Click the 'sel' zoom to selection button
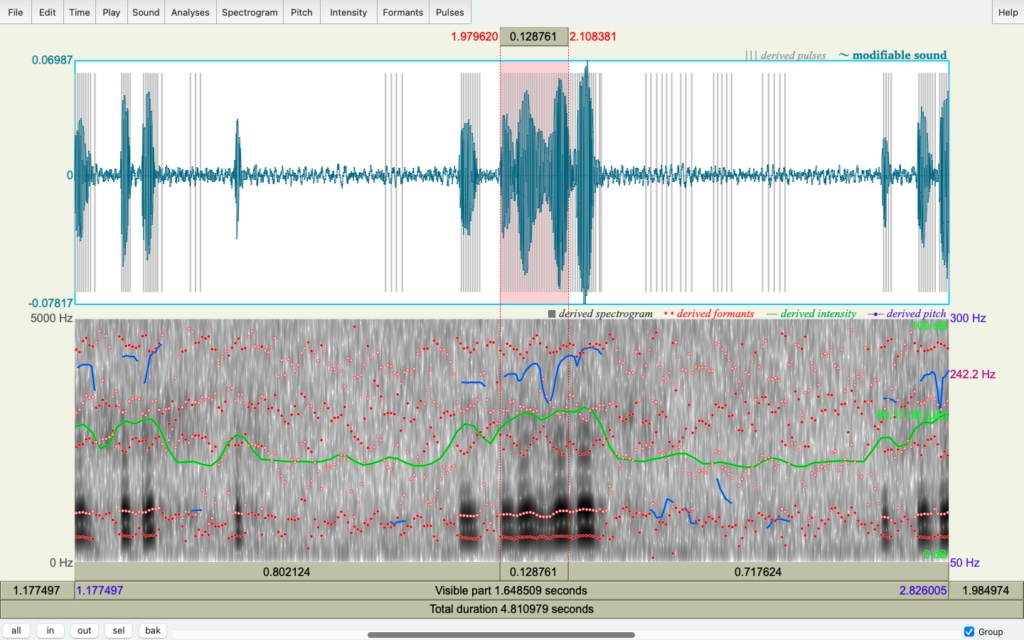Viewport: 1024px width, 640px height. (x=118, y=630)
